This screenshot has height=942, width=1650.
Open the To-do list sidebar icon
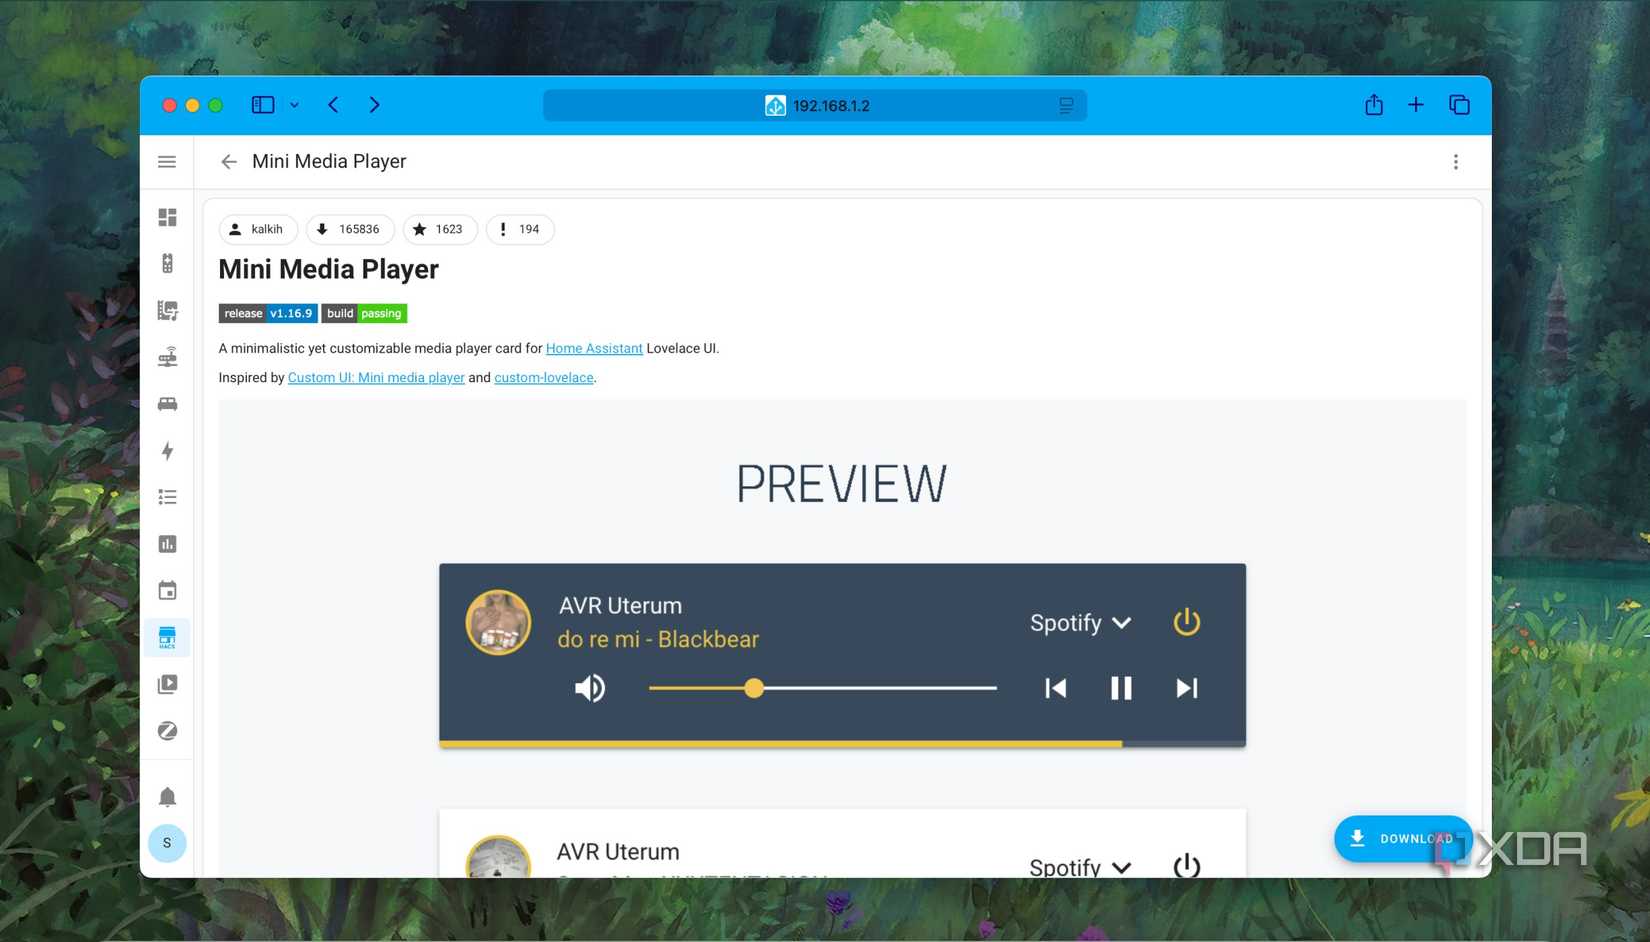167,496
